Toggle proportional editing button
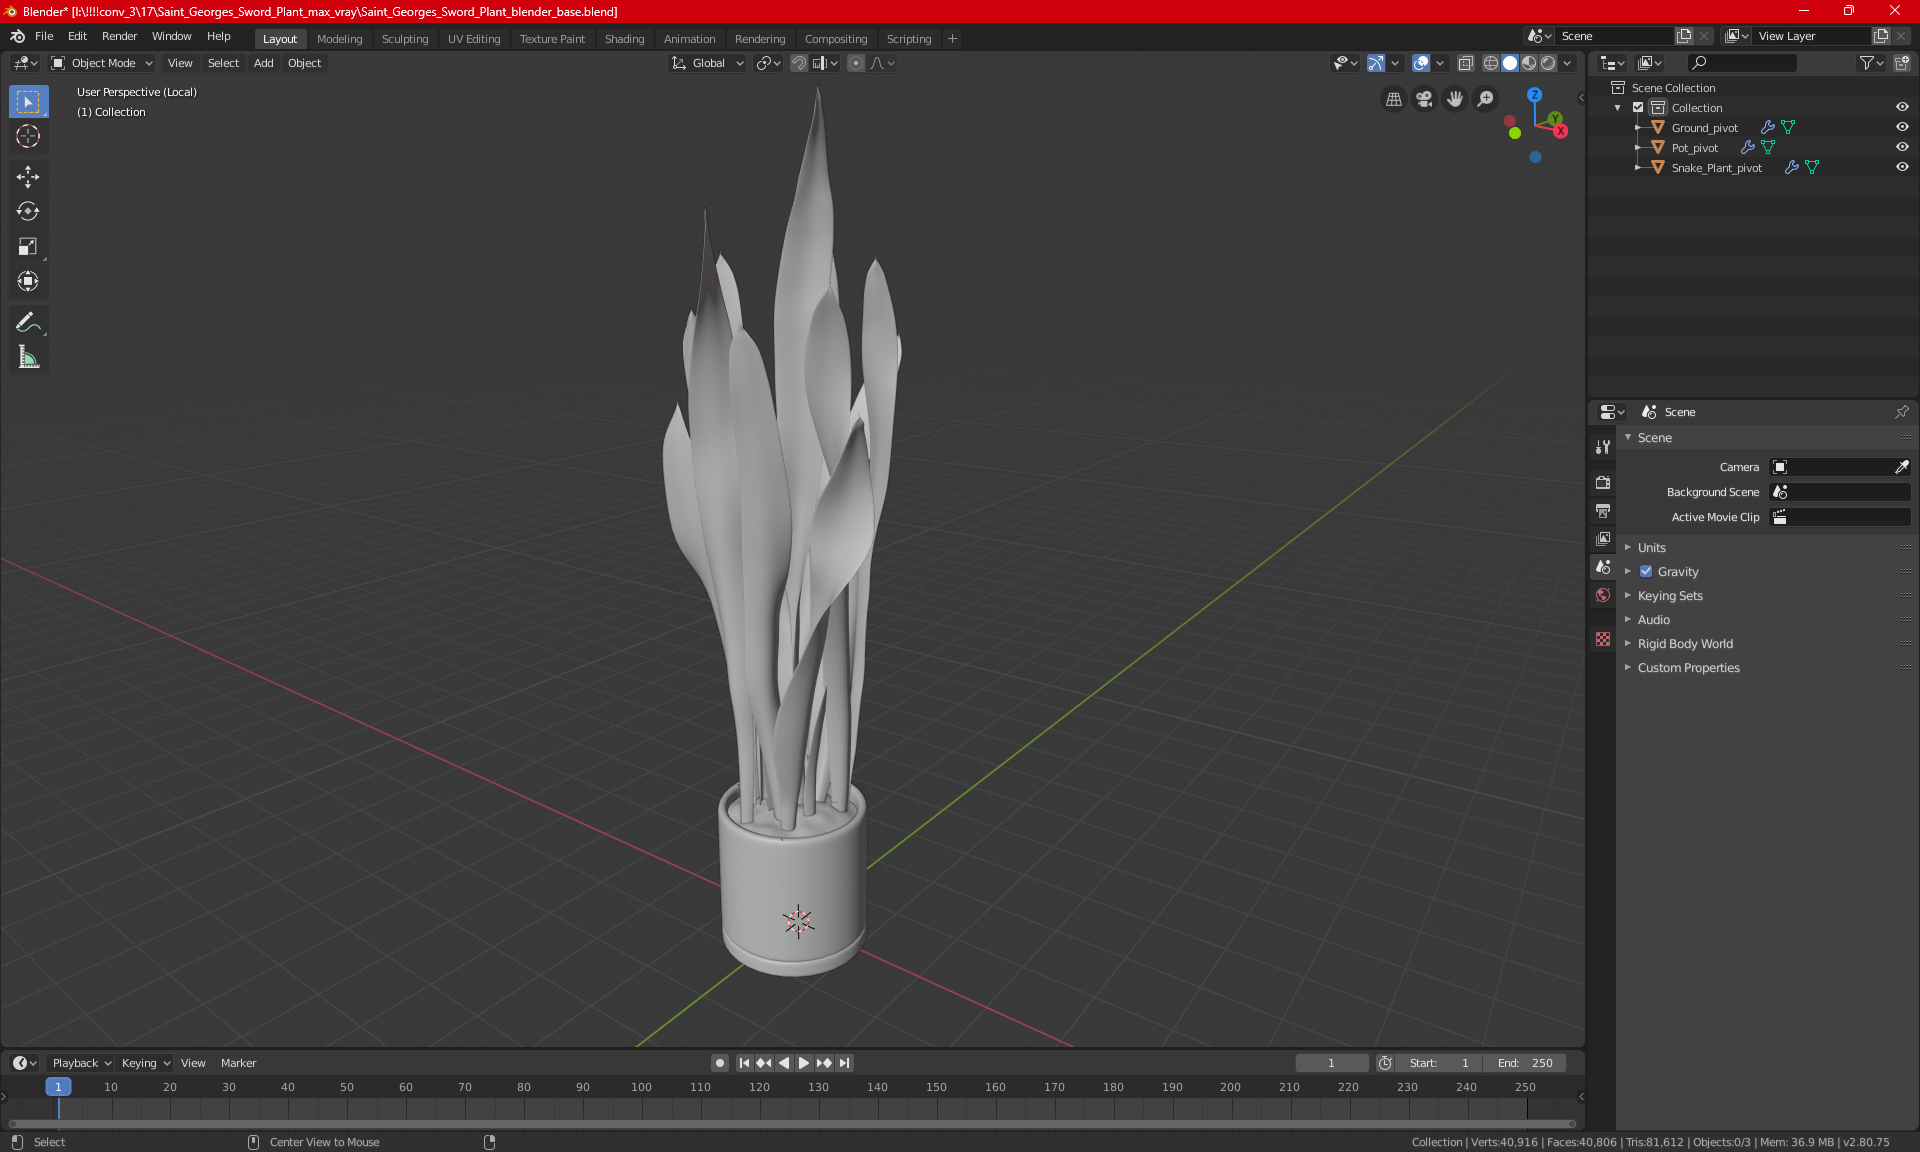 point(856,63)
